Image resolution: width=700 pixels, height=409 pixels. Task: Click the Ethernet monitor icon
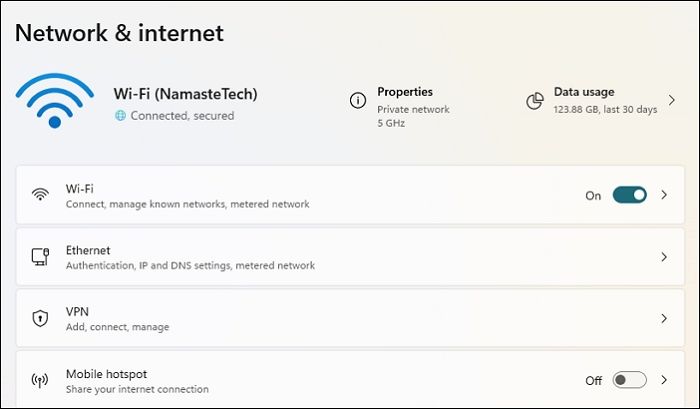coord(40,257)
